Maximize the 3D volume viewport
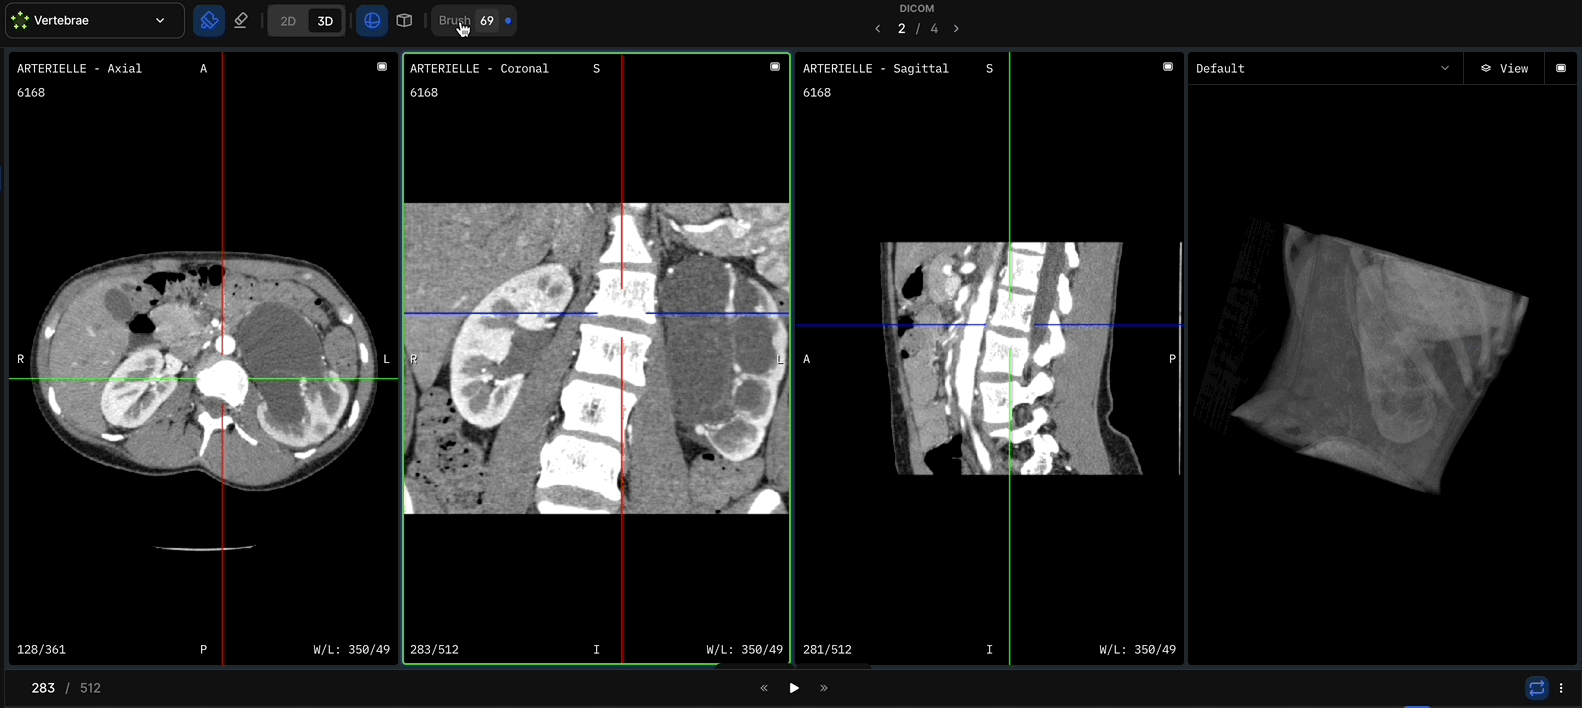Viewport: 1582px width, 708px height. 1561,68
